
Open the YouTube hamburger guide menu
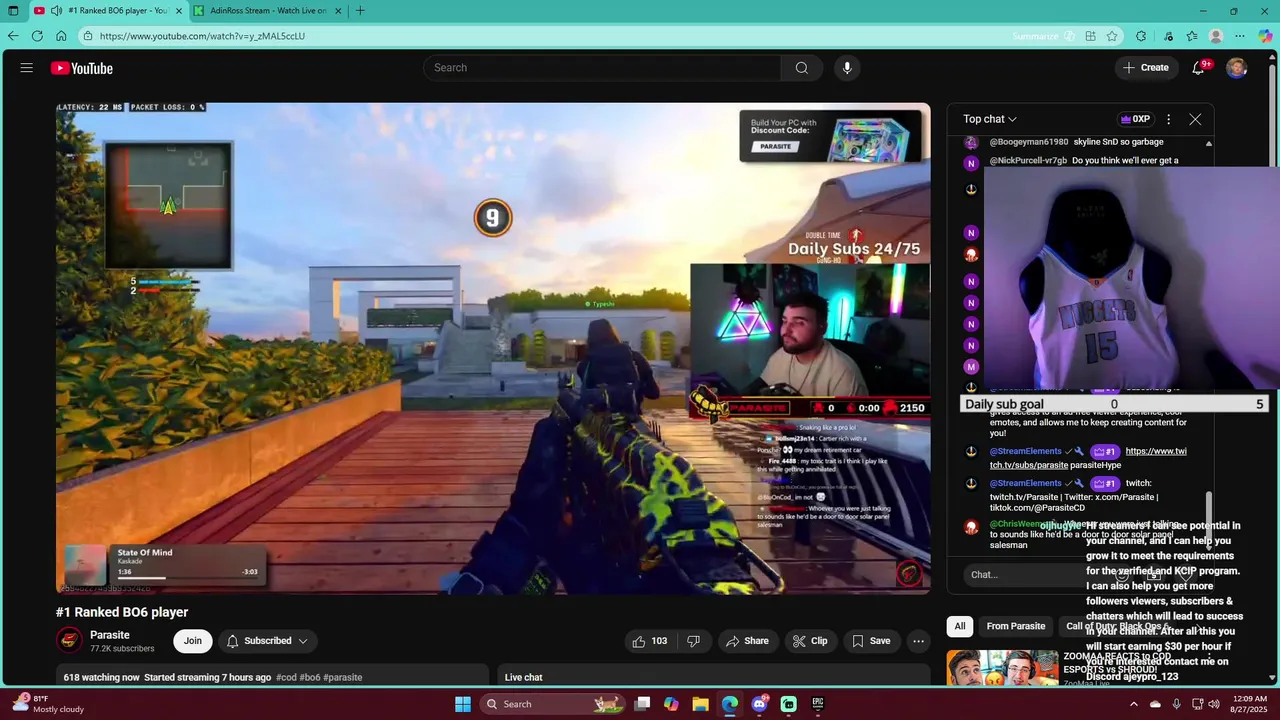pyautogui.click(x=26, y=68)
